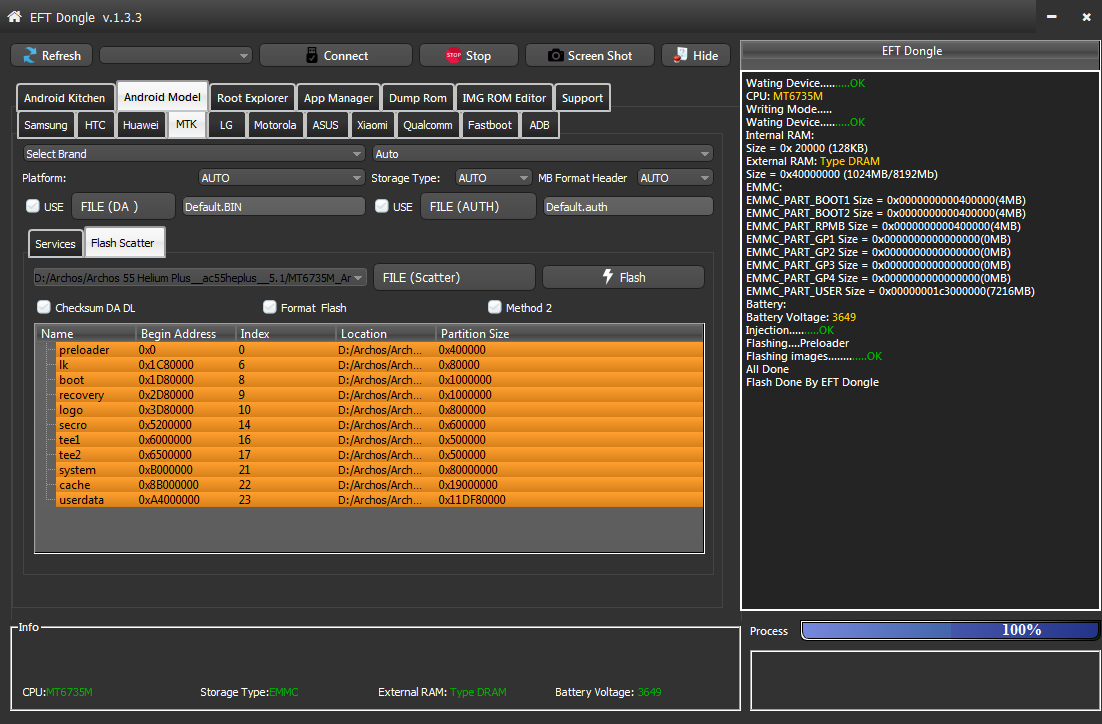This screenshot has width=1102, height=724.
Task: Click the Default.auth input field
Action: coord(628,207)
